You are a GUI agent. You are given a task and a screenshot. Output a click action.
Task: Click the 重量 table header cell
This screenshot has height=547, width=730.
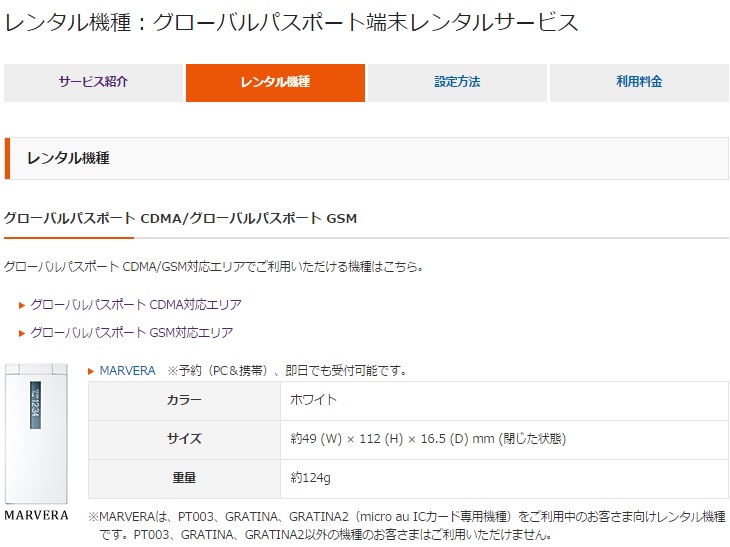click(184, 479)
